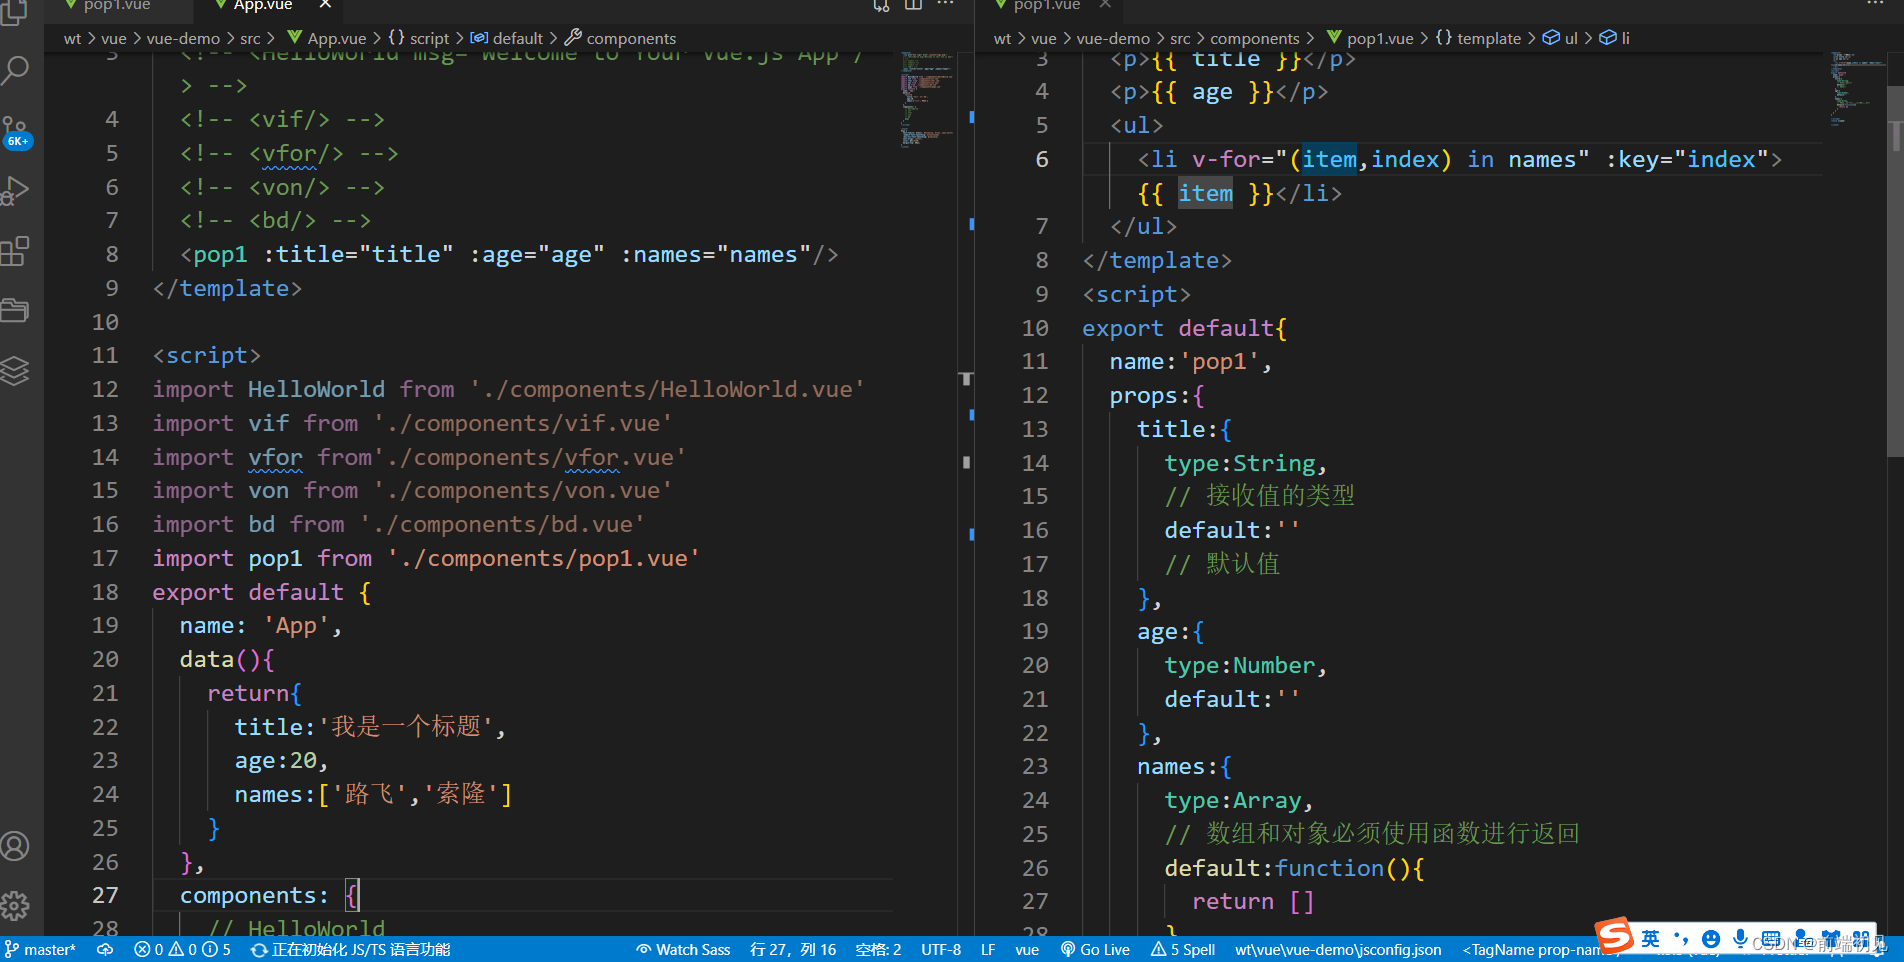The image size is (1904, 962).
Task: Click master* git branch in status bar
Action: (41, 949)
